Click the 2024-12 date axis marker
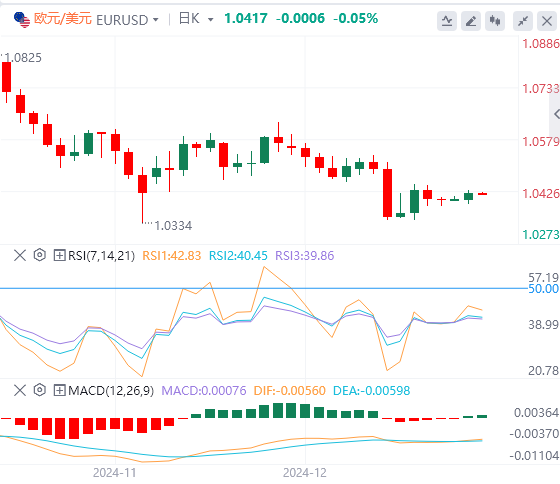 305,473
